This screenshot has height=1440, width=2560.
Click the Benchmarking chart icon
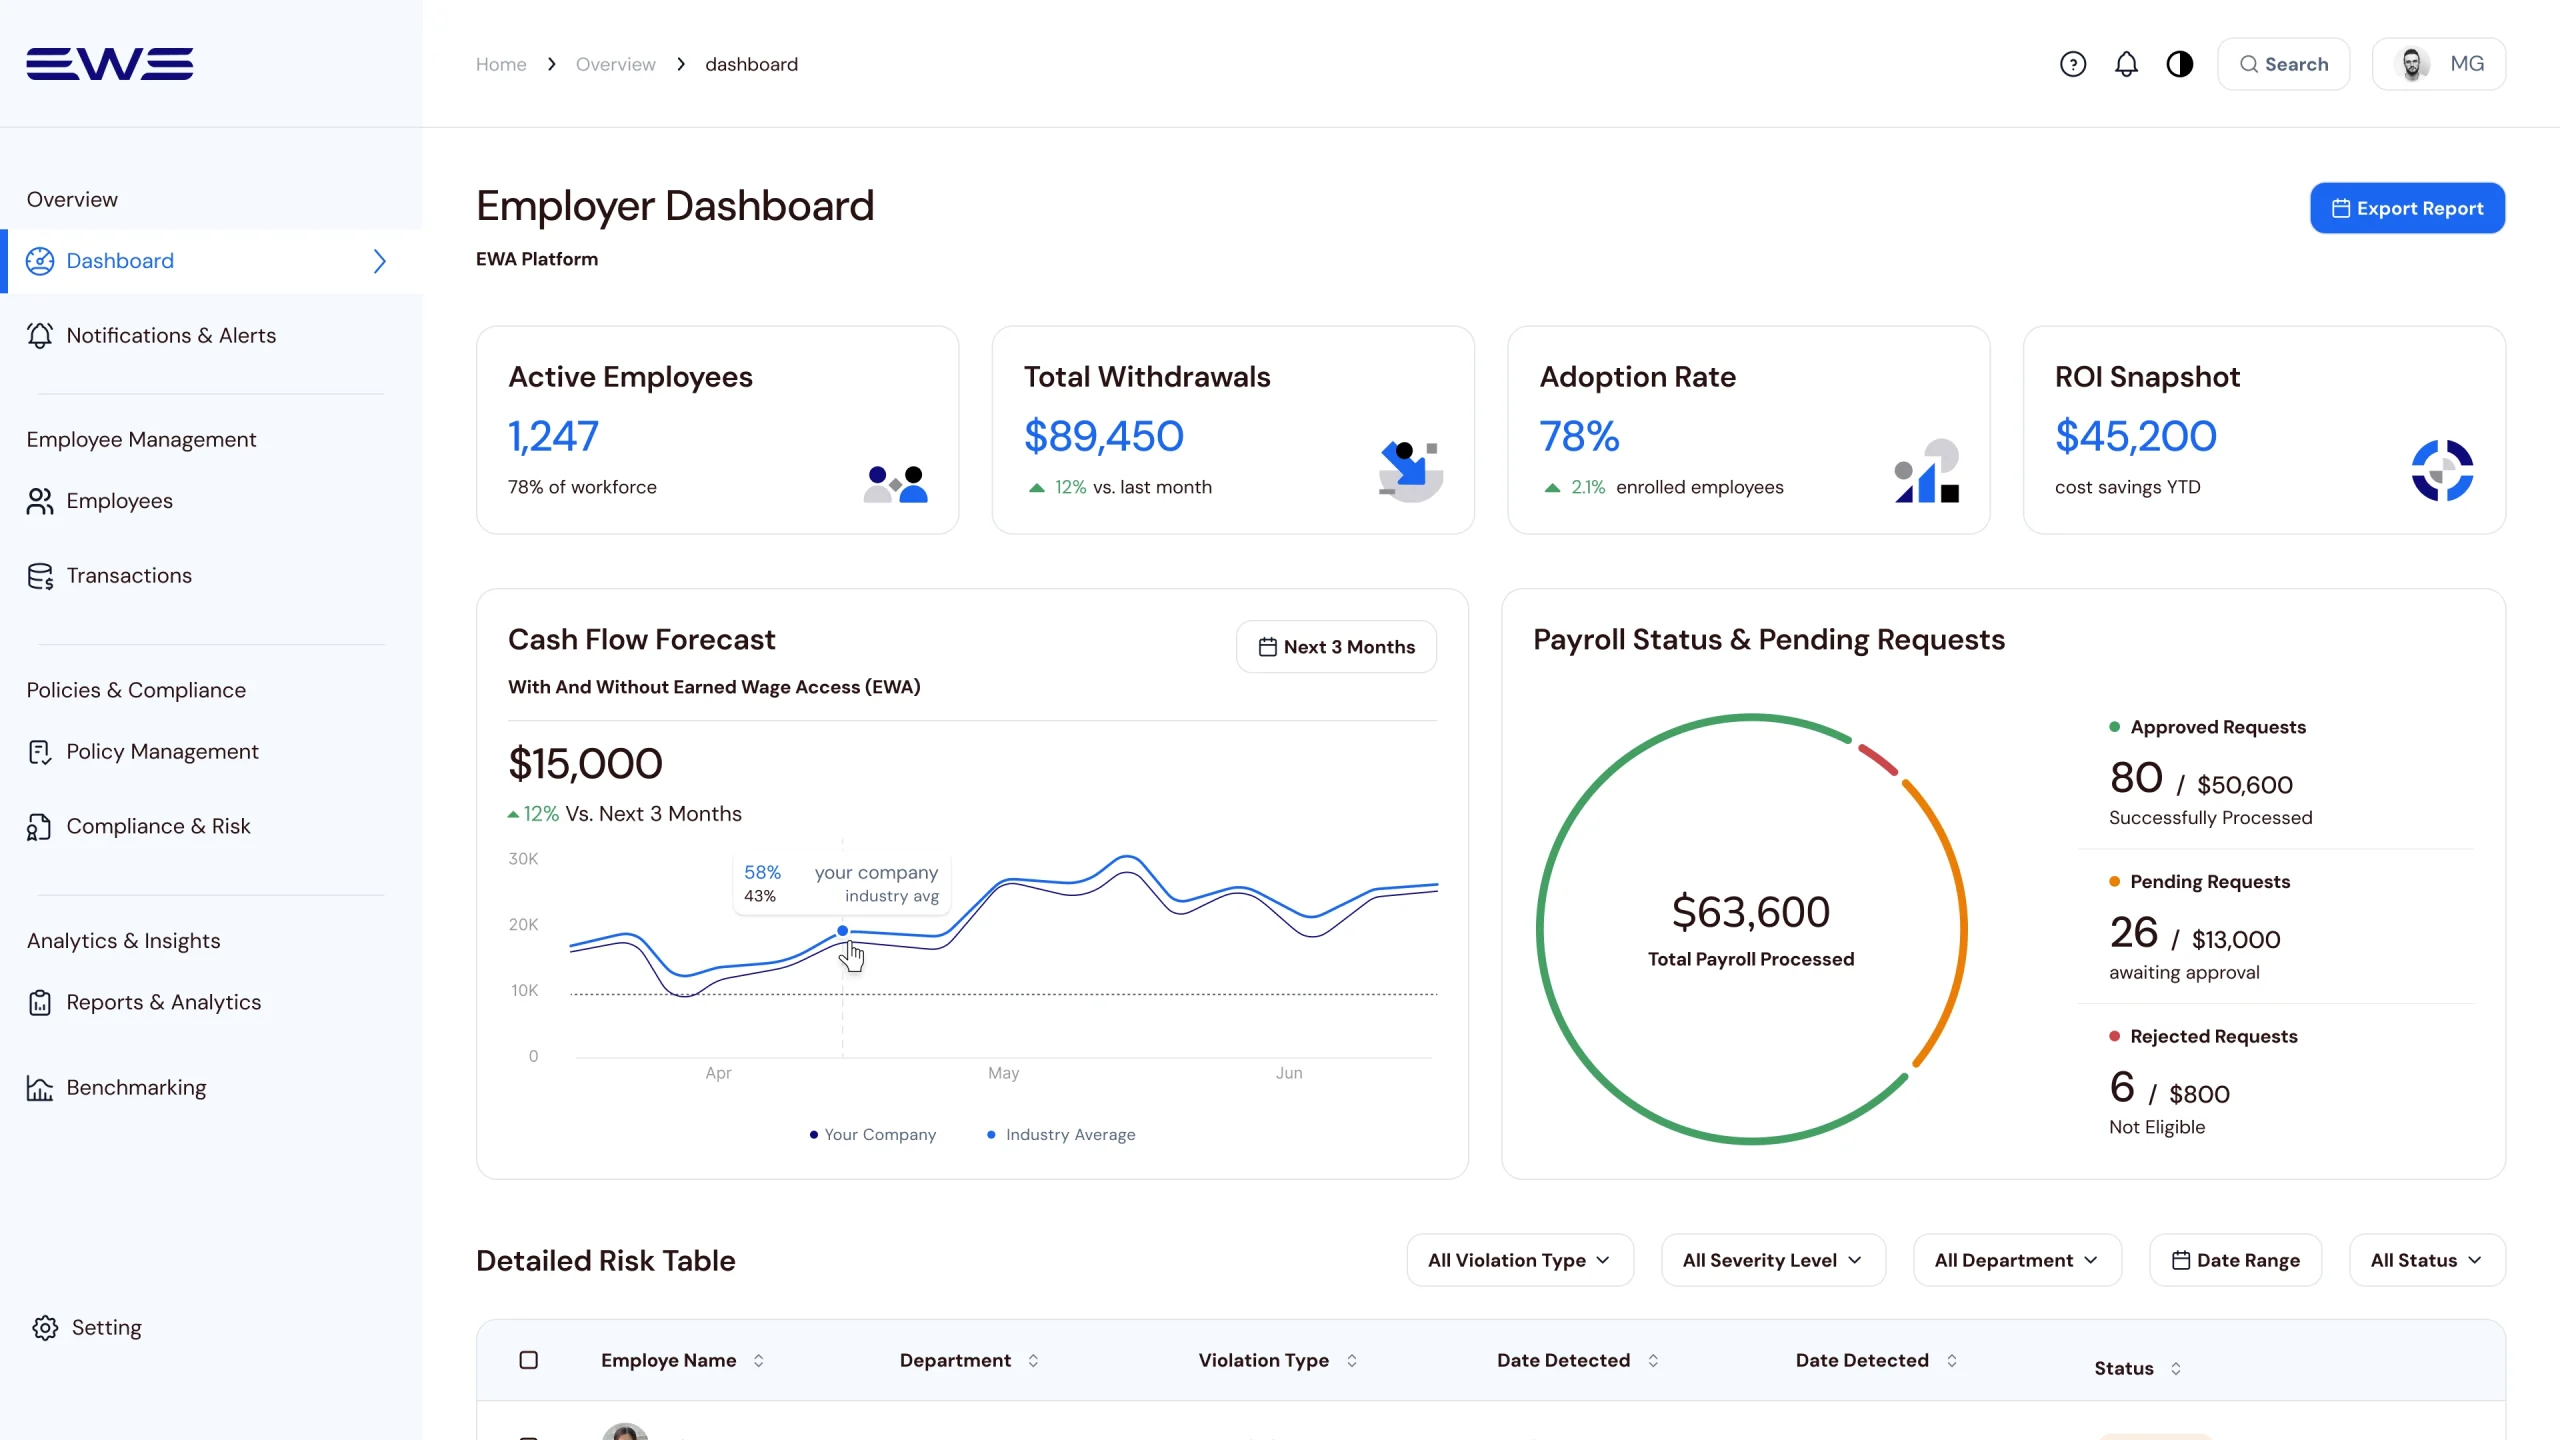[x=40, y=1088]
